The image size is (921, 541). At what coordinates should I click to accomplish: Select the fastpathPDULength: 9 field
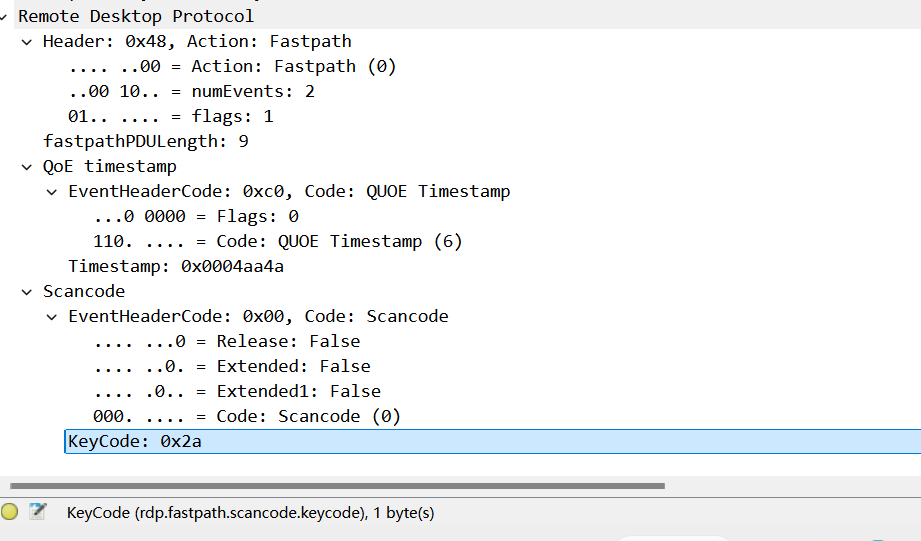coord(145,141)
